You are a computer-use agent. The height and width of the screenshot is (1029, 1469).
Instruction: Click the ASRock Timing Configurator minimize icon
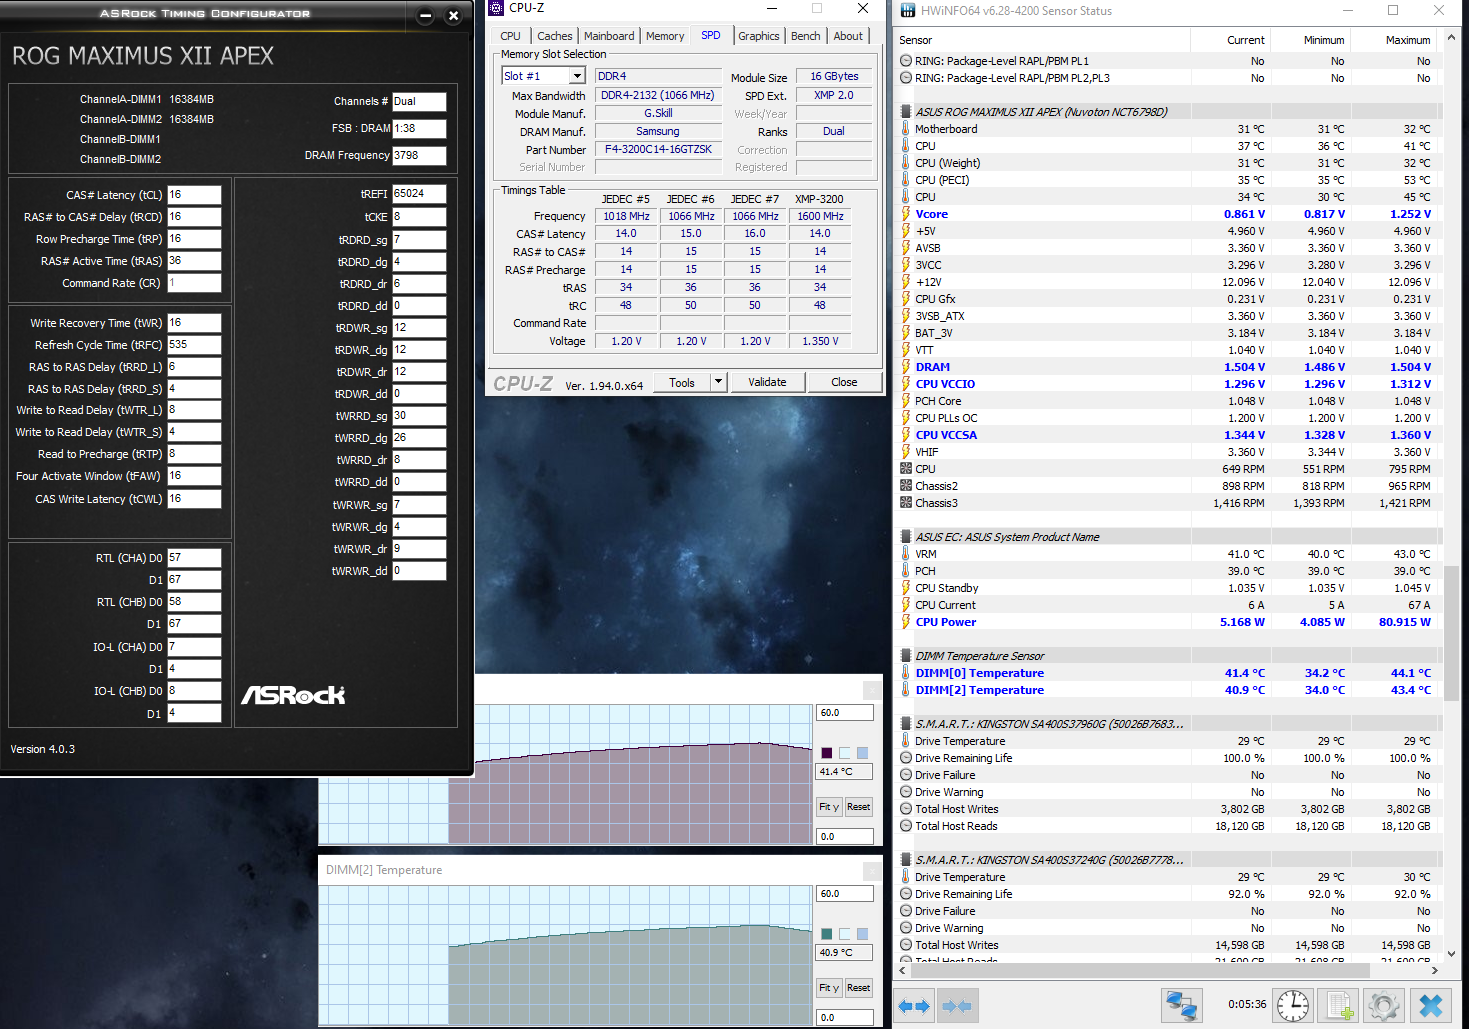(x=425, y=15)
